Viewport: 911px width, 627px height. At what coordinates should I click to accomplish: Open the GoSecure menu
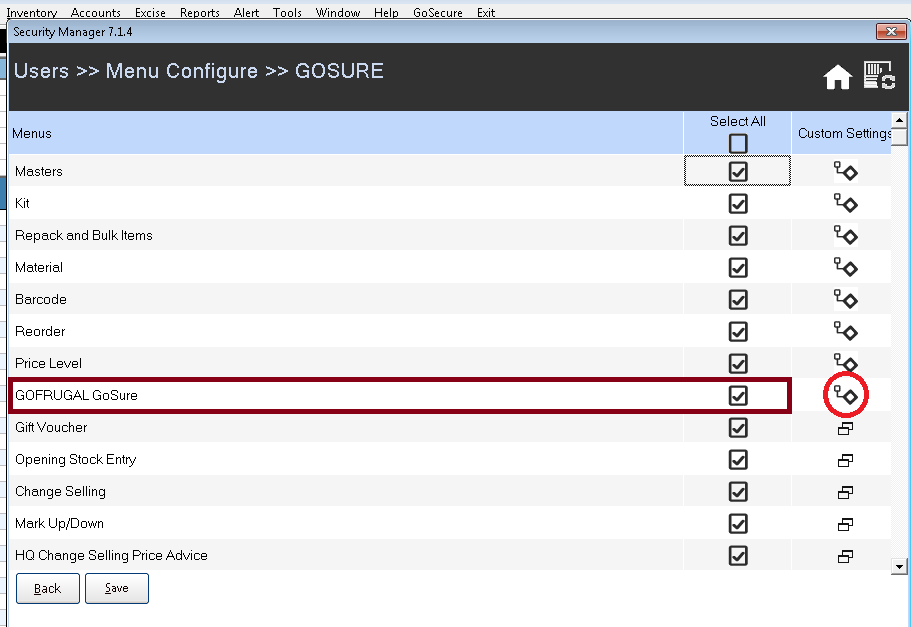point(437,12)
